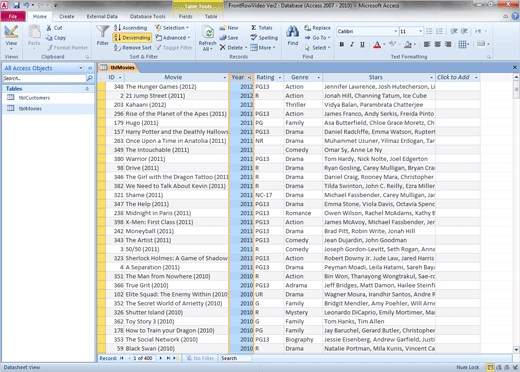Open the Calibri font name dropdown
This screenshot has height=372, width=520.
point(396,31)
